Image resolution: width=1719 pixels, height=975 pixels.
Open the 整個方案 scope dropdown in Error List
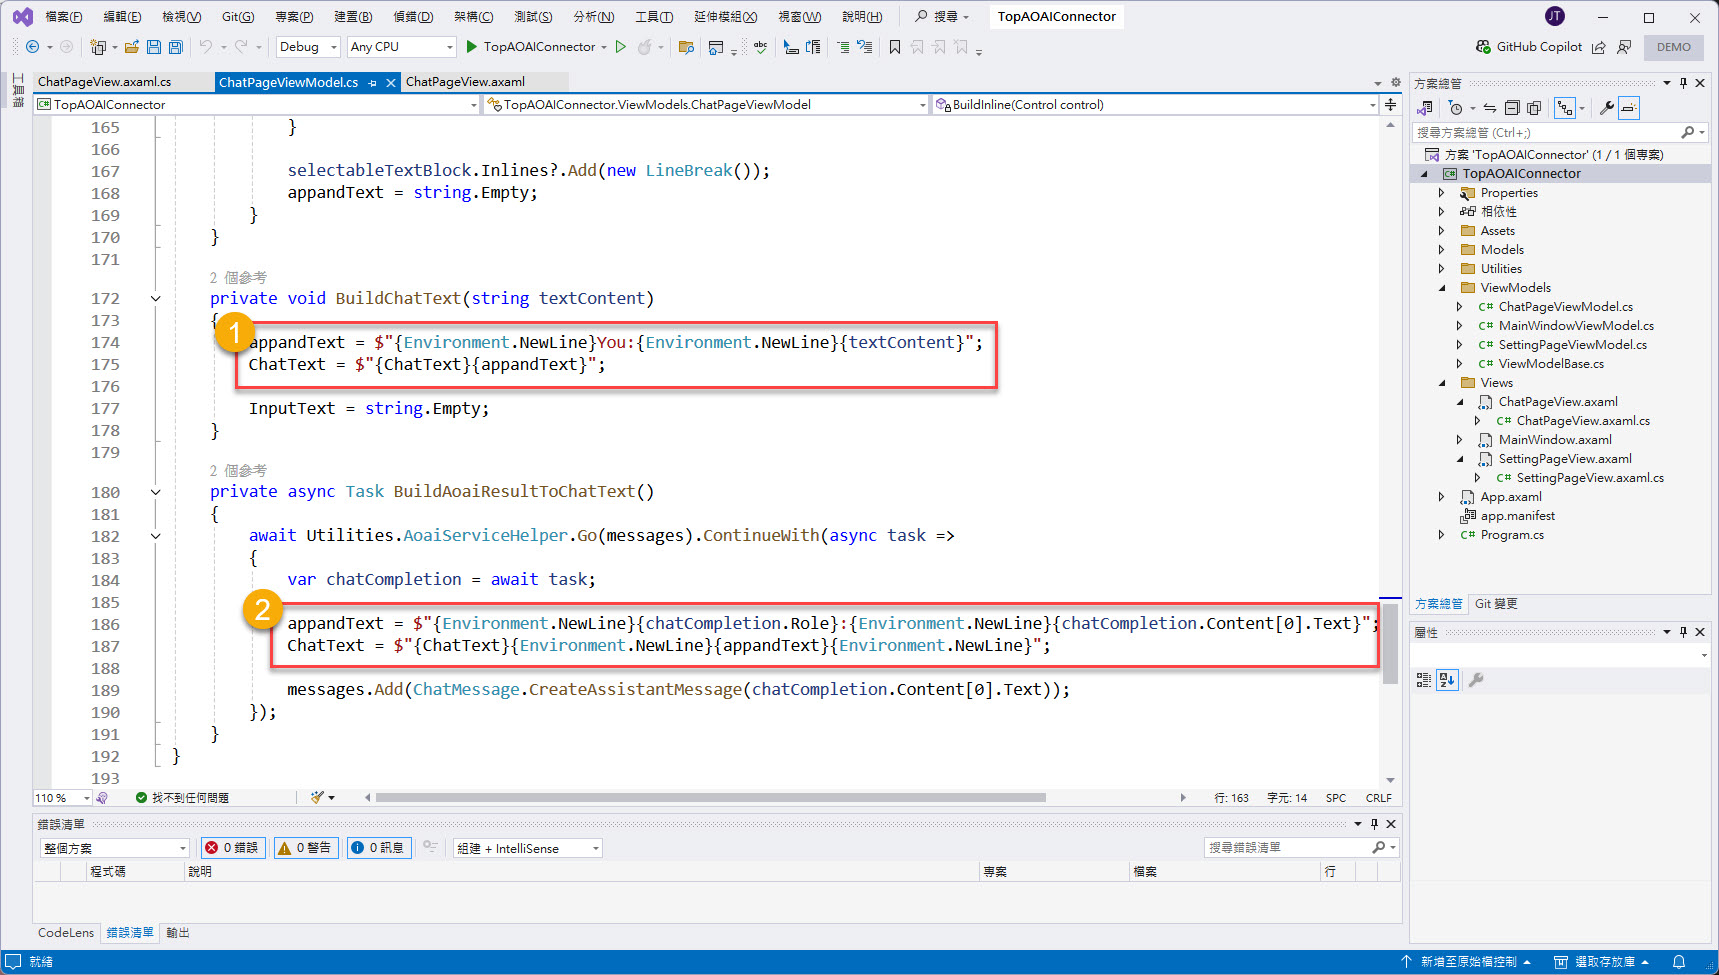[114, 848]
